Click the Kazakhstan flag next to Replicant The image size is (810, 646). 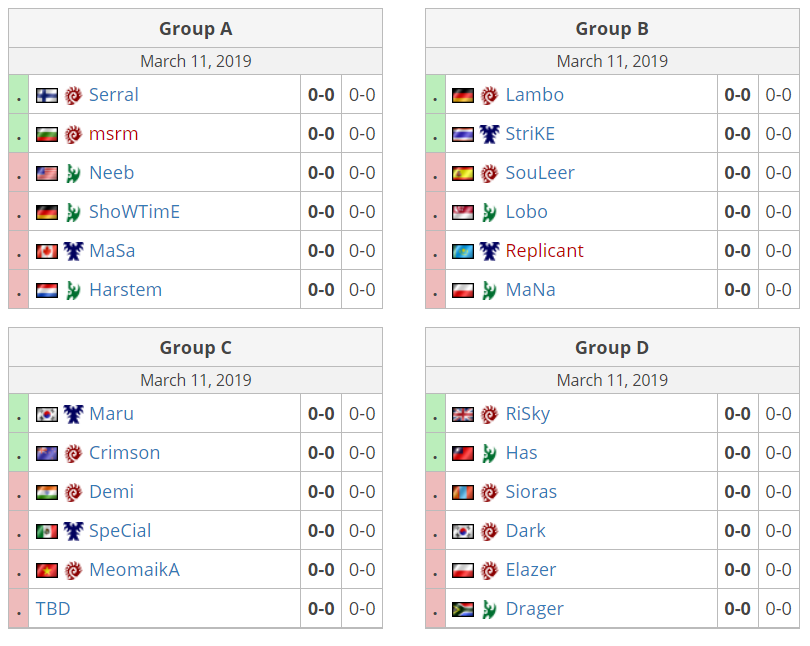click(x=463, y=251)
